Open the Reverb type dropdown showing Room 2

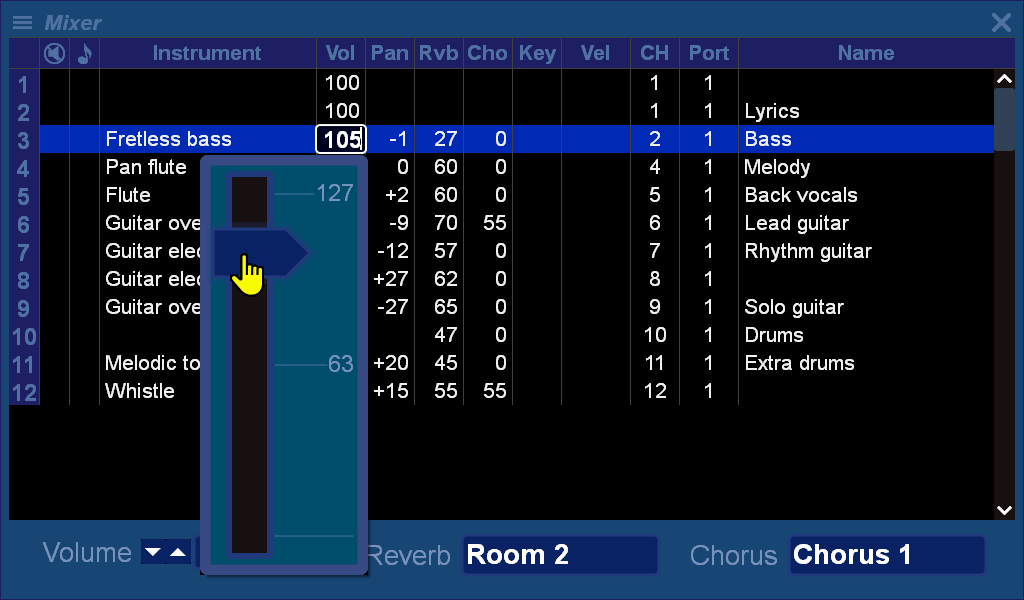[560, 555]
